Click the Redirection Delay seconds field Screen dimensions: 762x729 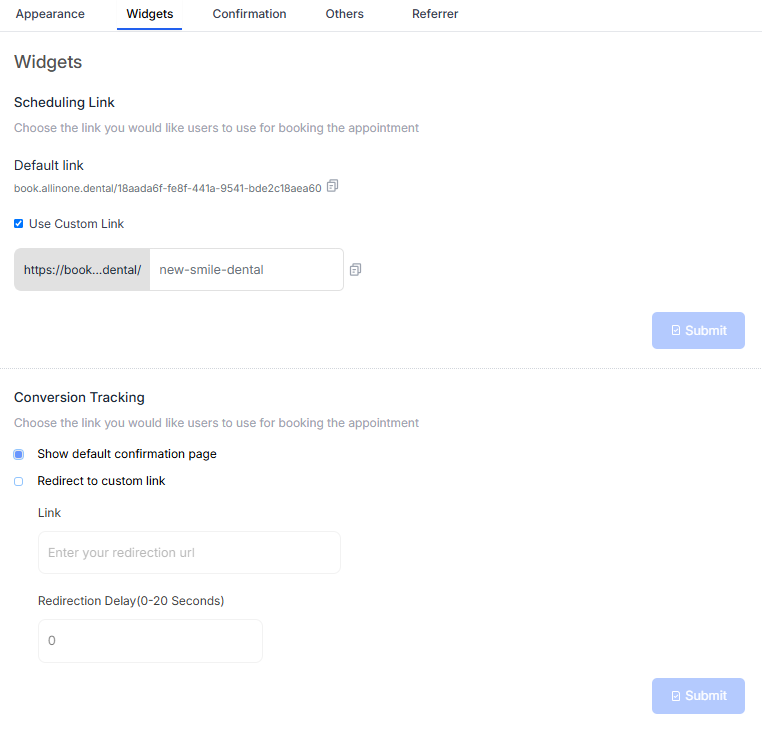pos(150,641)
